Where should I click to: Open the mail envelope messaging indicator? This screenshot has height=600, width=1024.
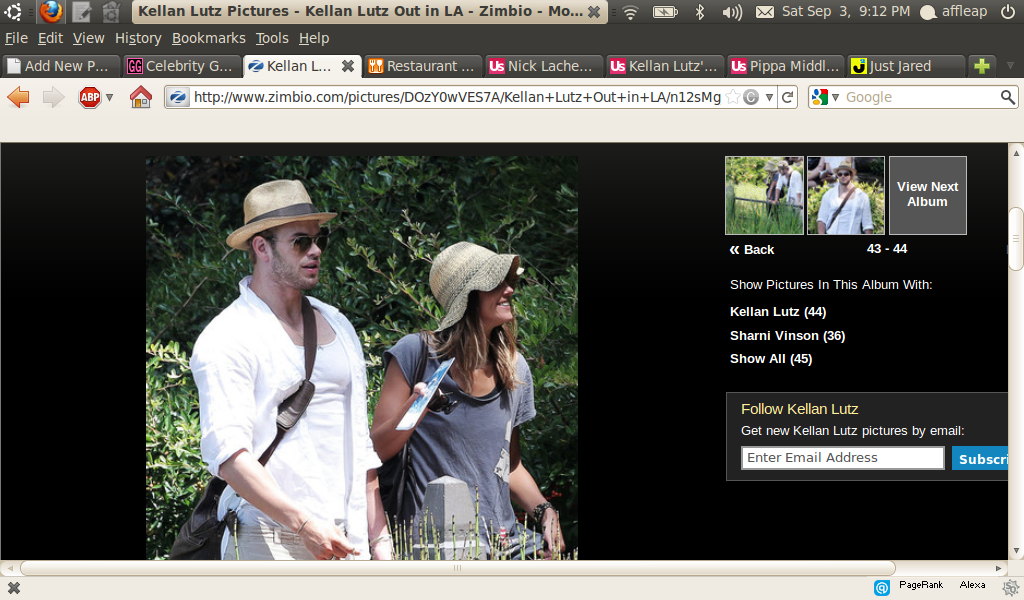click(x=765, y=12)
